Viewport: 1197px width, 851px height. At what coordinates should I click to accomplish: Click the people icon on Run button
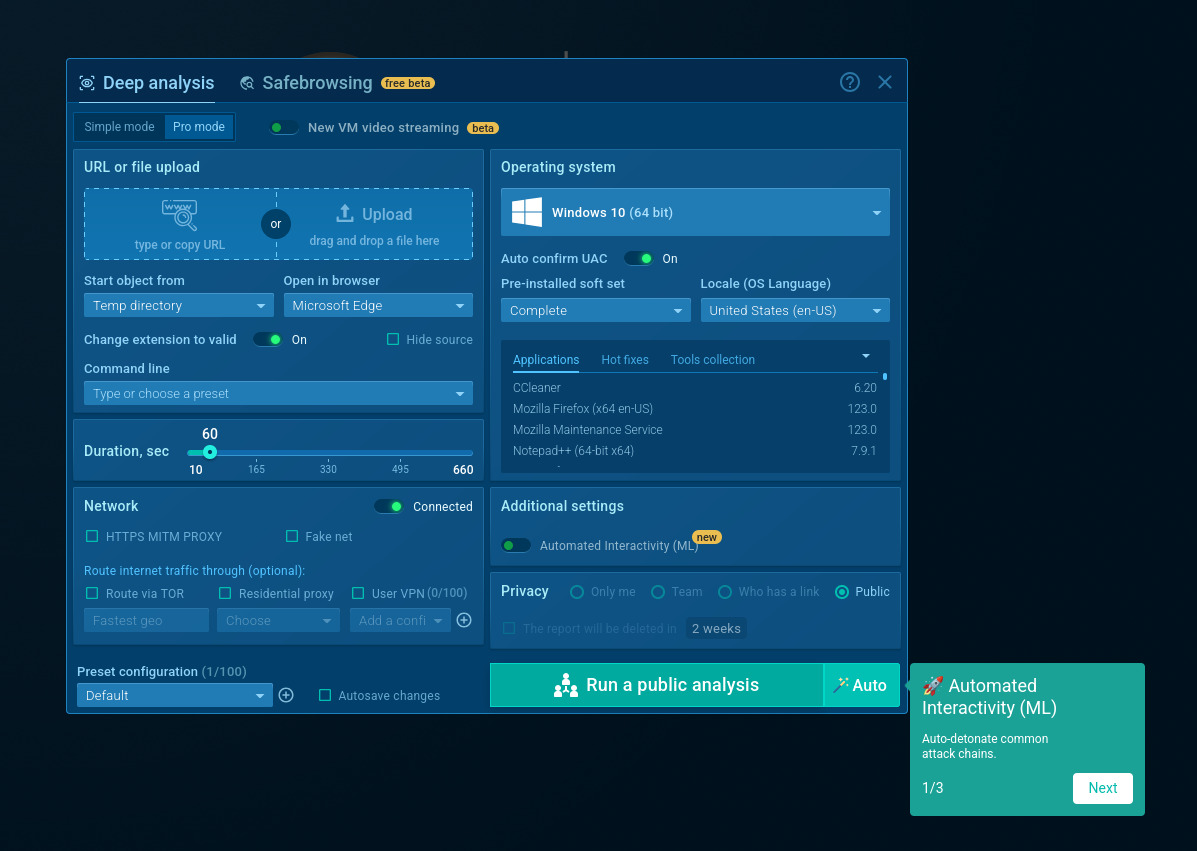[566, 685]
